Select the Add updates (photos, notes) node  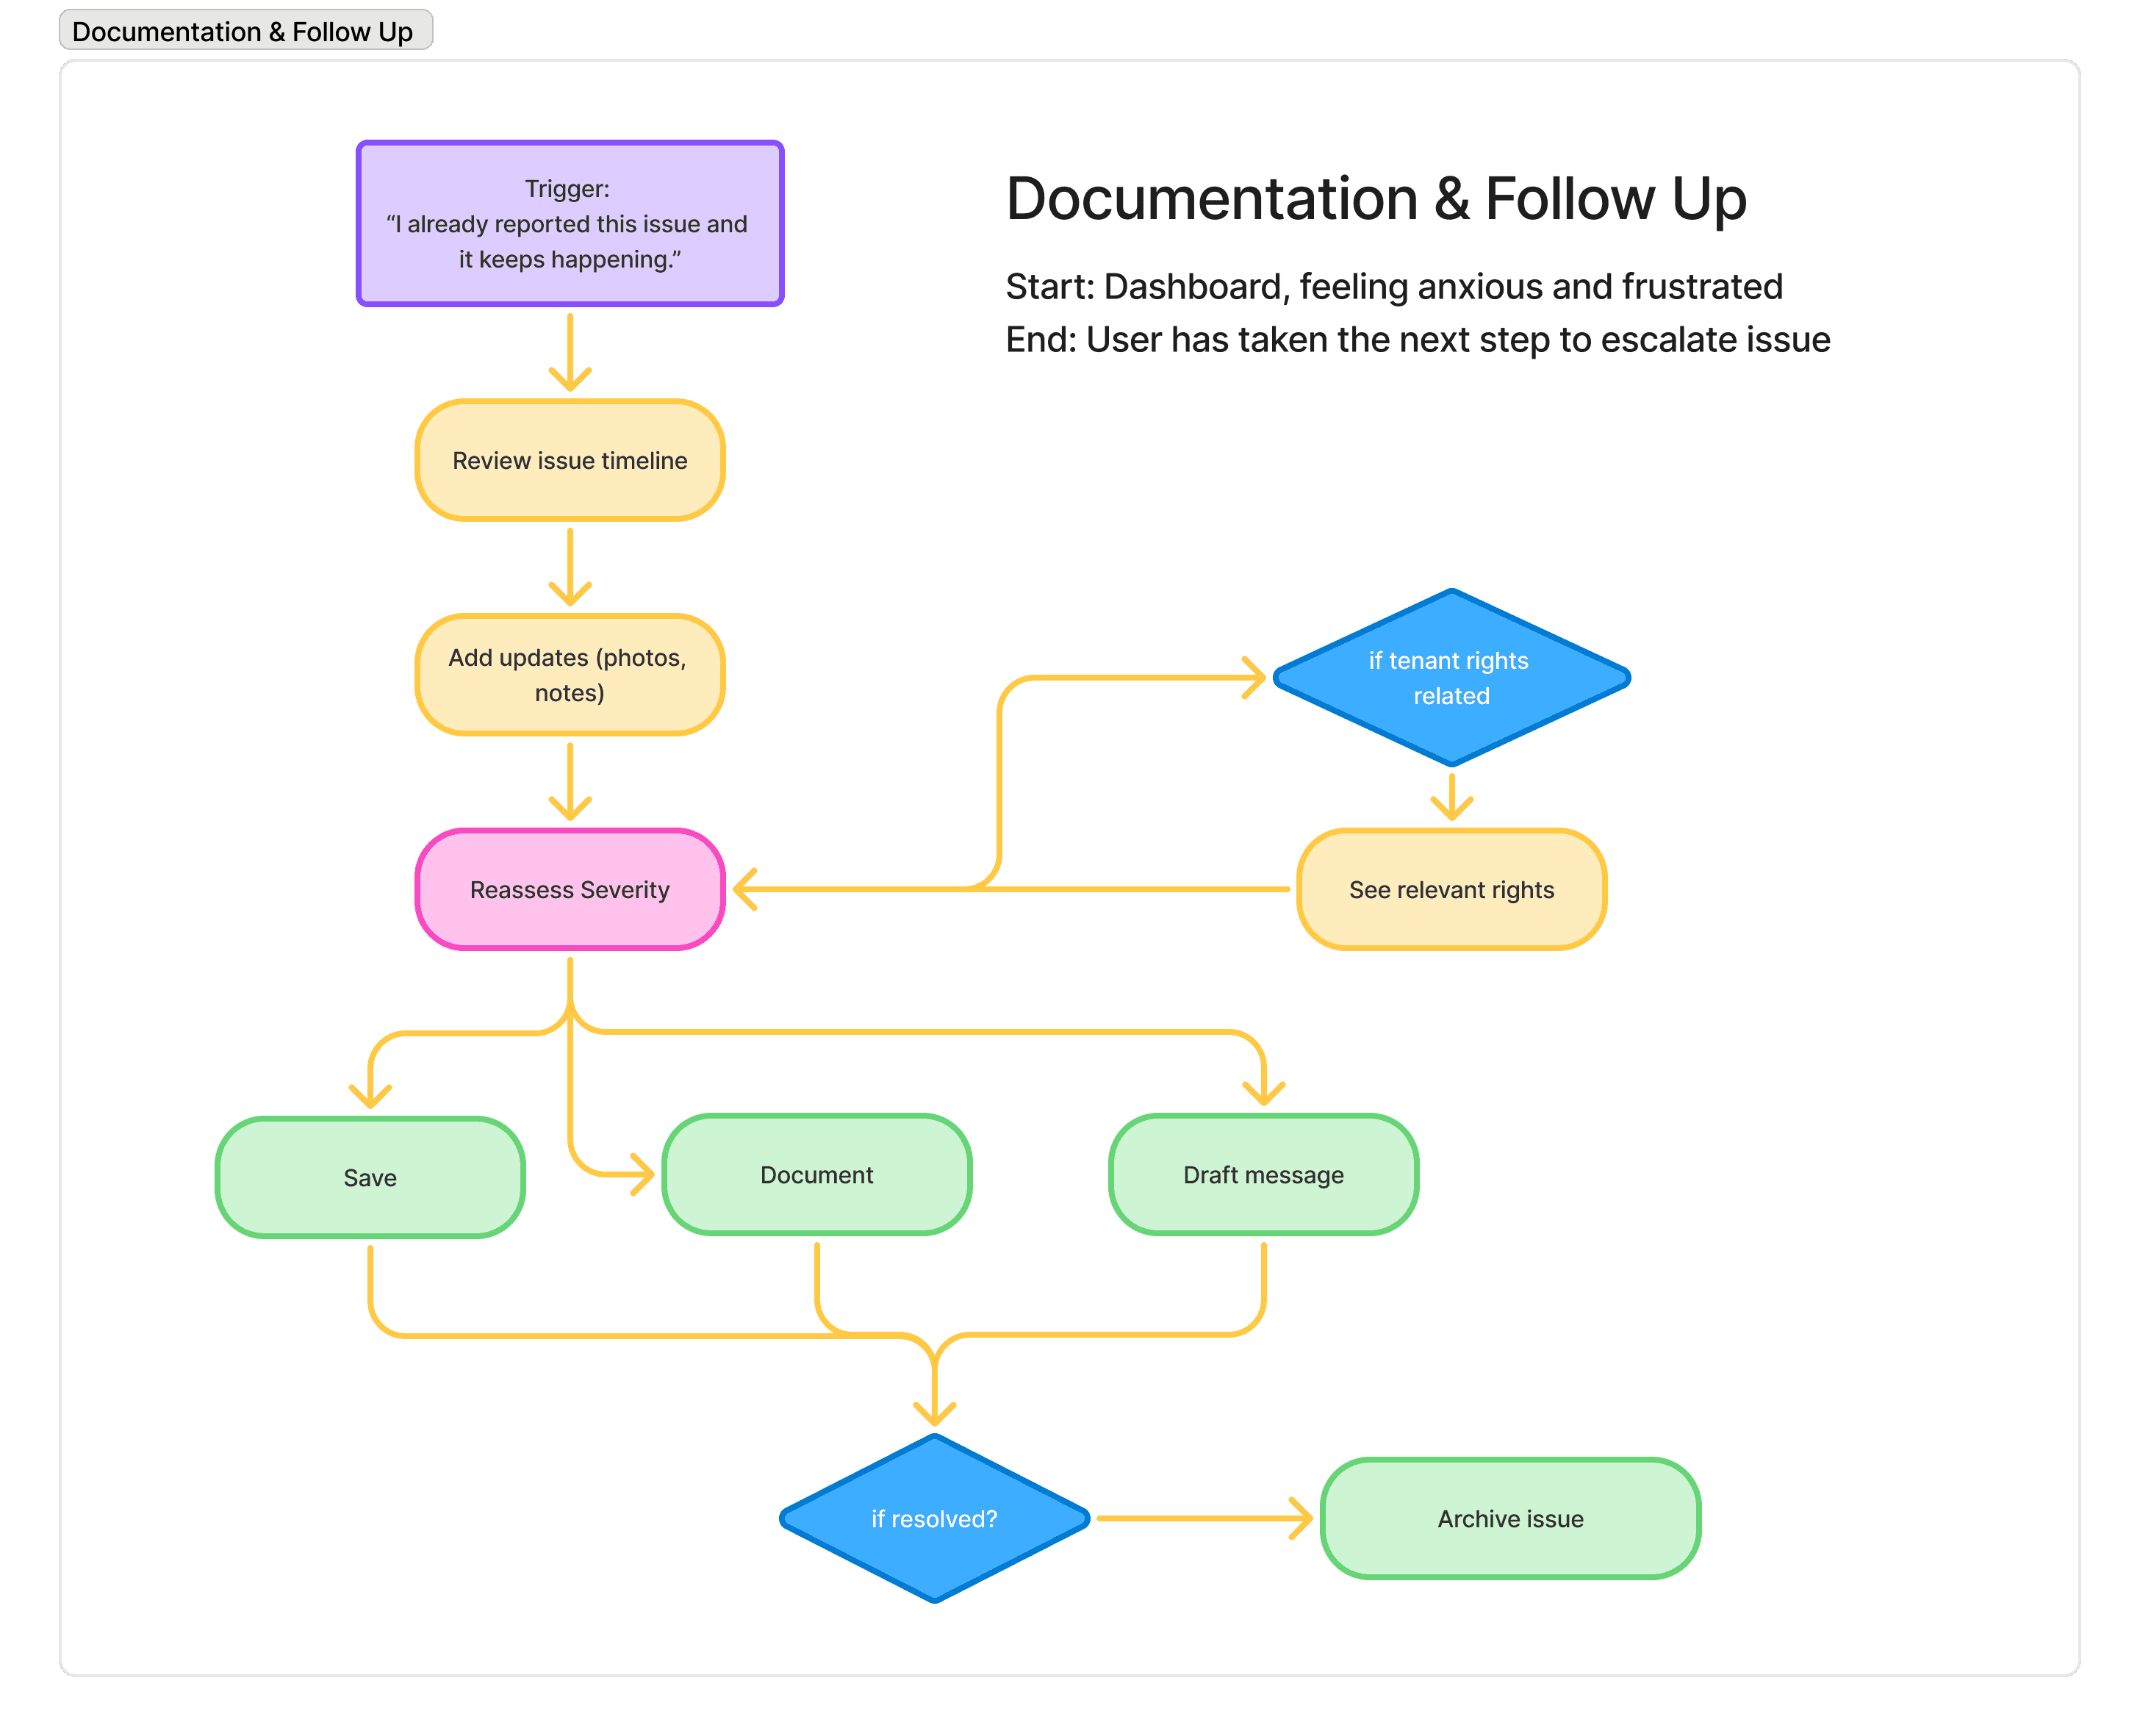[x=569, y=675]
